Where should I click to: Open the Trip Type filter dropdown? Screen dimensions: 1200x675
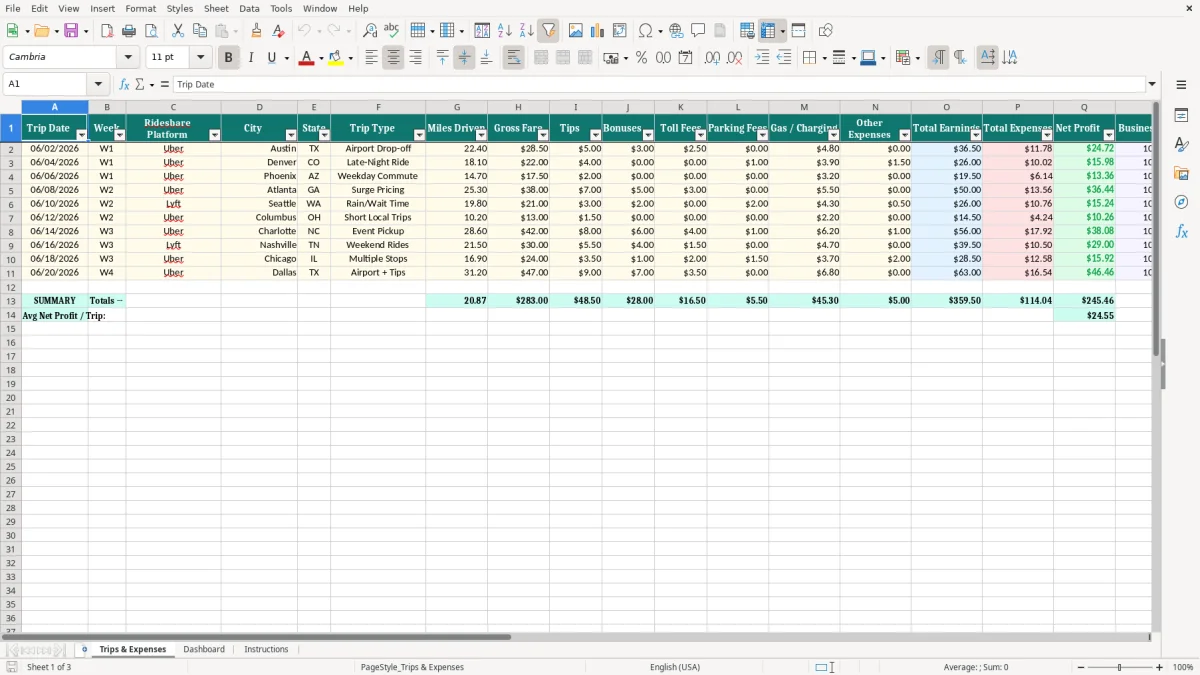[419, 135]
